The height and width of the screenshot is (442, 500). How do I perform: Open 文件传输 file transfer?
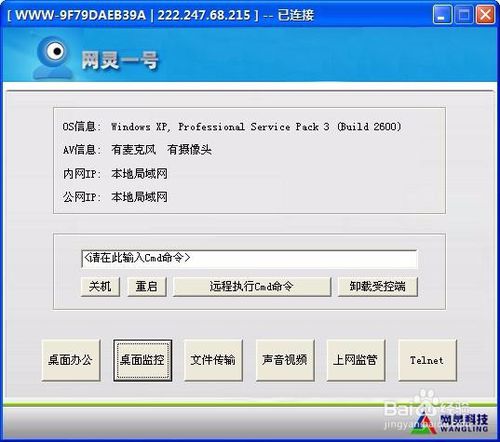(213, 360)
